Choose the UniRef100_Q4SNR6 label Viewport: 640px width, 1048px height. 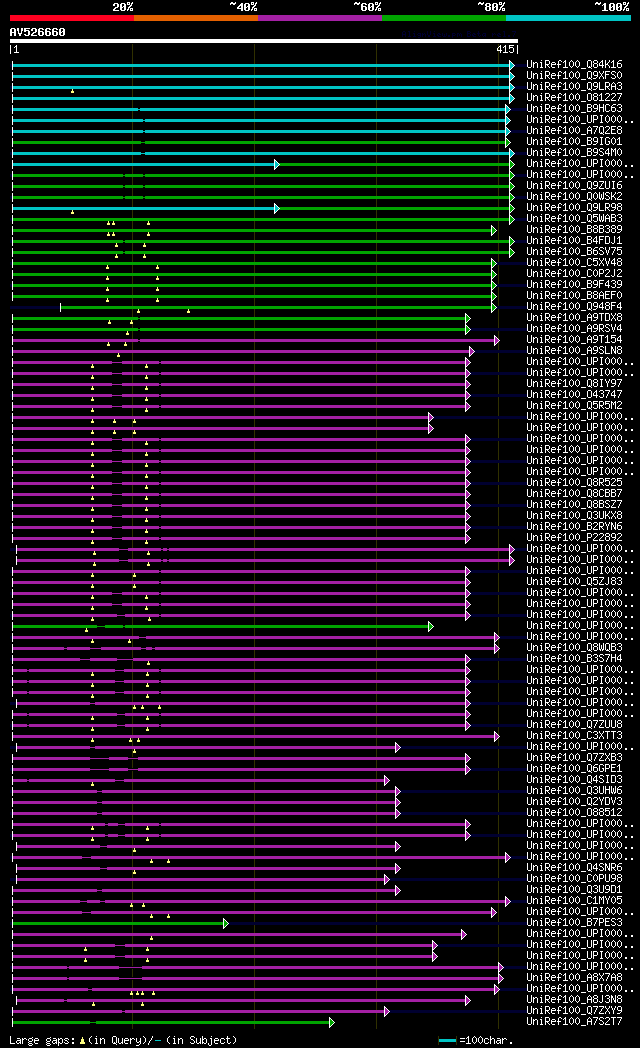574,868
